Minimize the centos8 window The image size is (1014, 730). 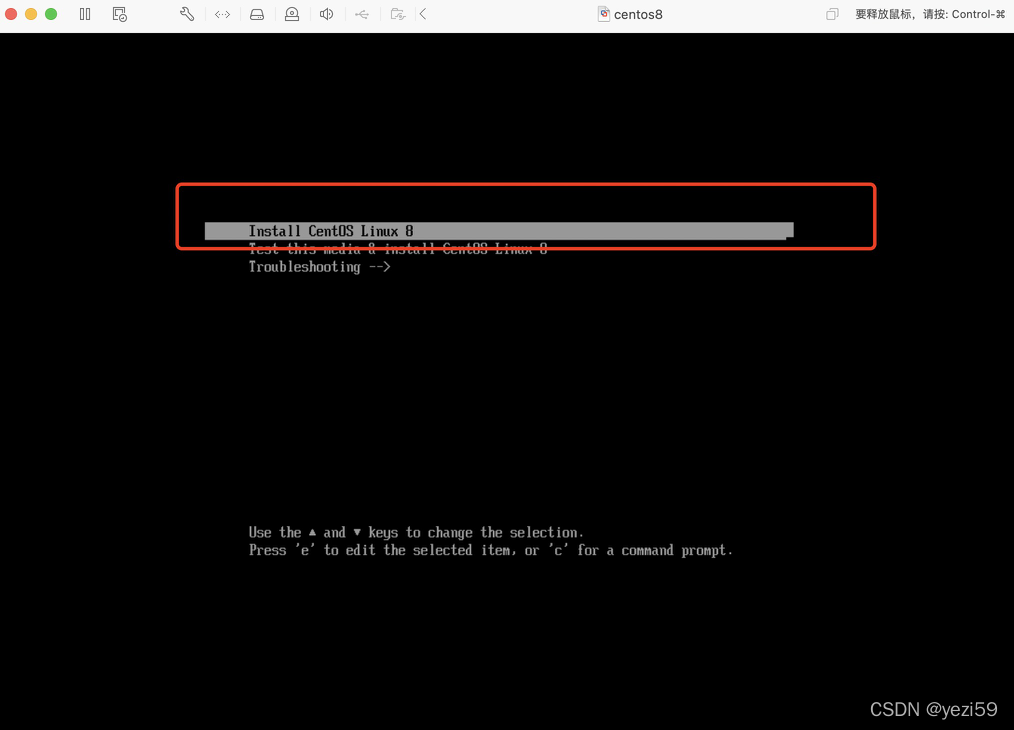[x=31, y=14]
